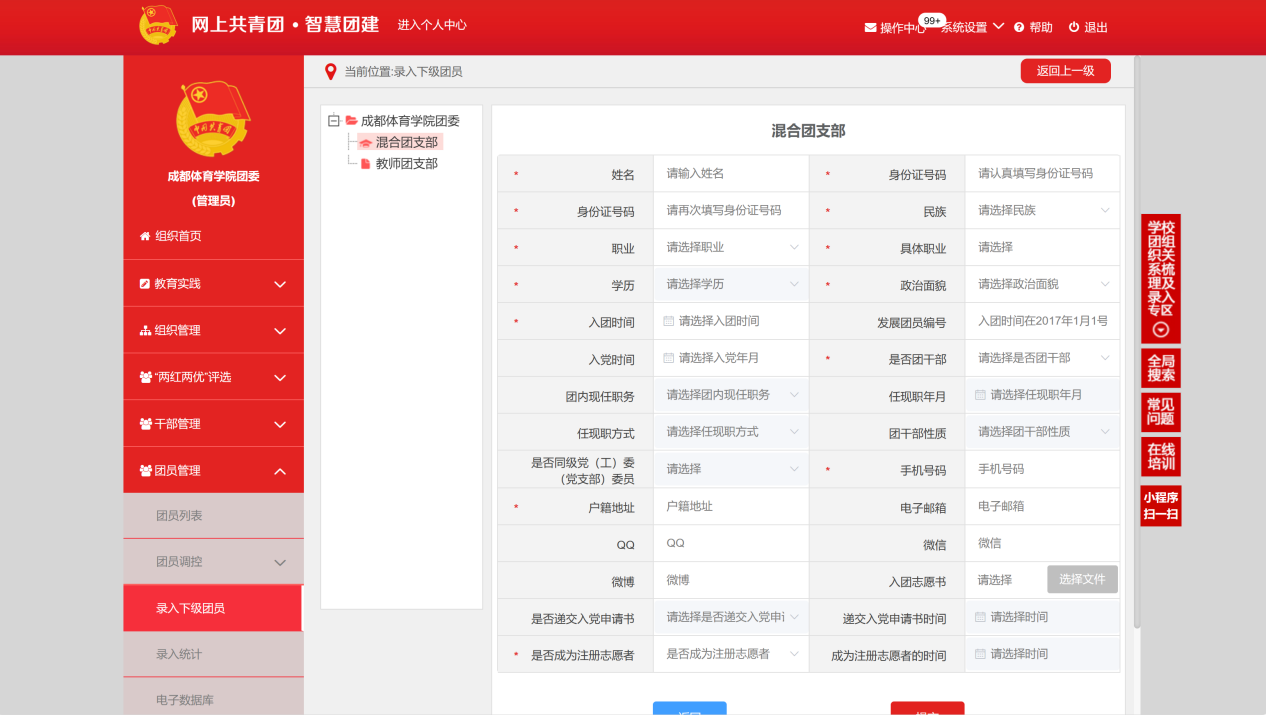Collapse the 成都体育学院团委 tree node
This screenshot has width=1266, height=715.
click(x=334, y=121)
